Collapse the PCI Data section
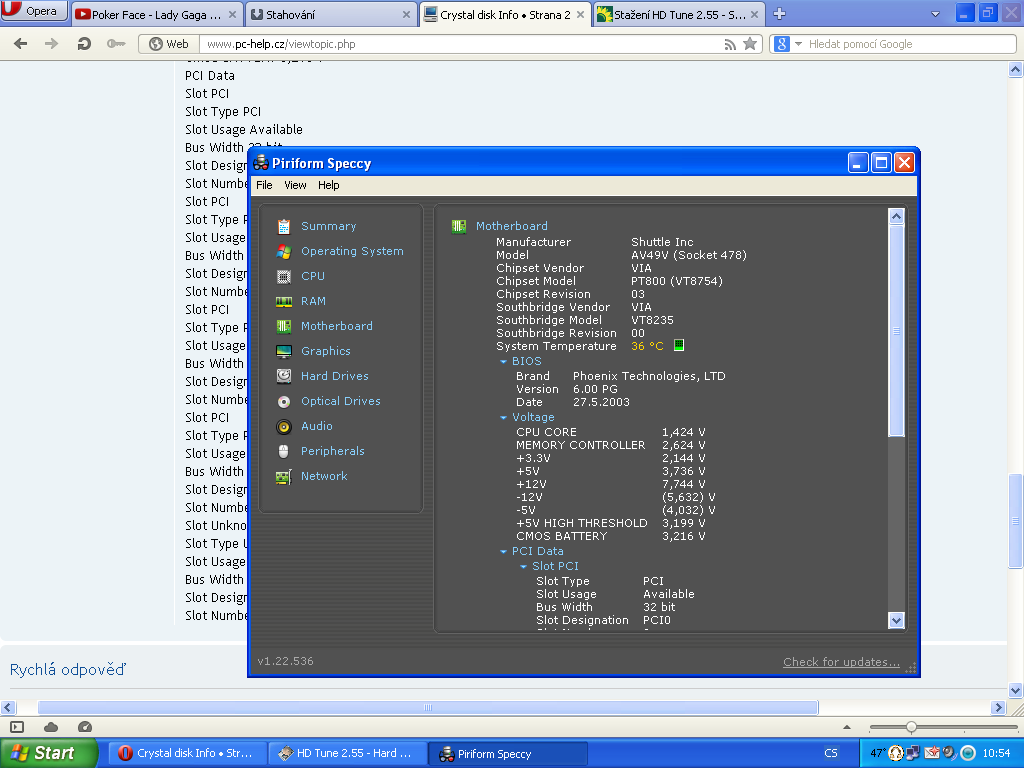 (504, 552)
